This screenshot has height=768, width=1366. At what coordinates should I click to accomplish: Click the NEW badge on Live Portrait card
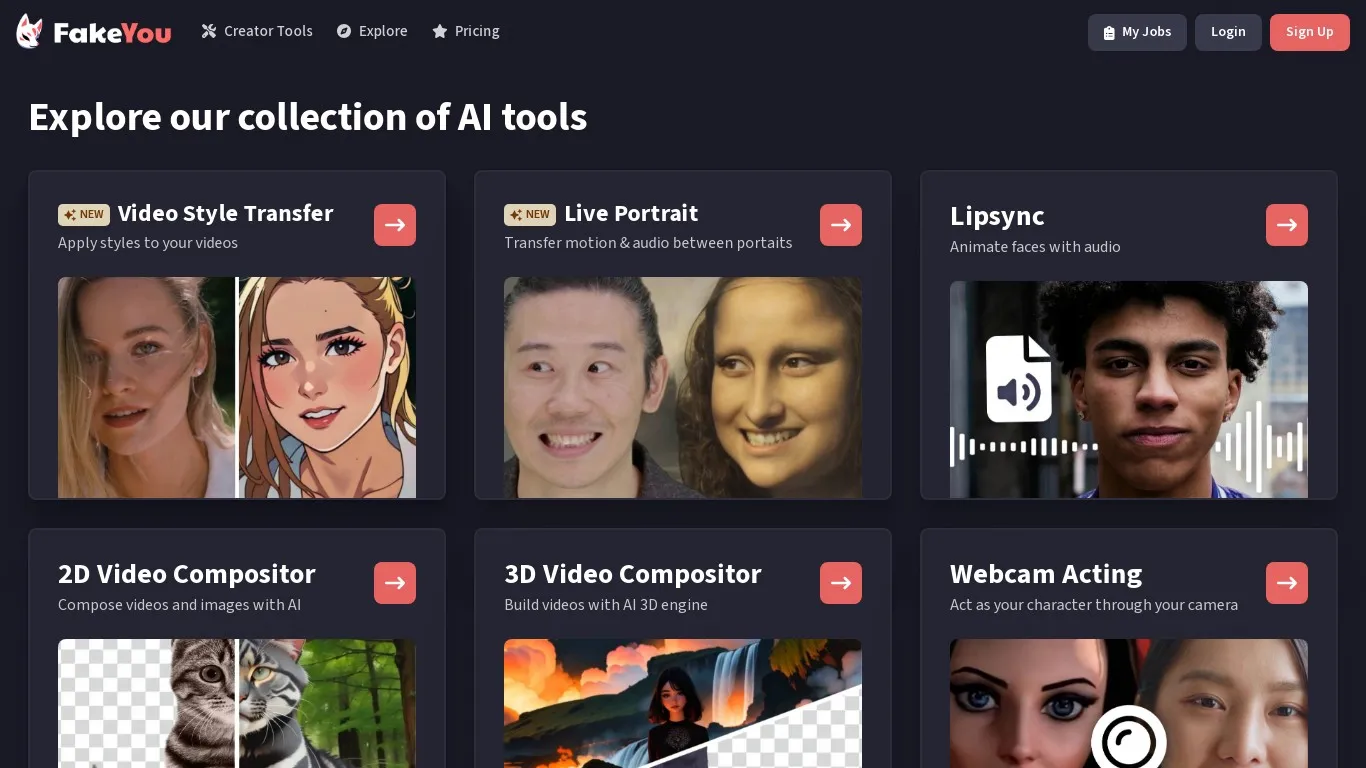coord(530,214)
